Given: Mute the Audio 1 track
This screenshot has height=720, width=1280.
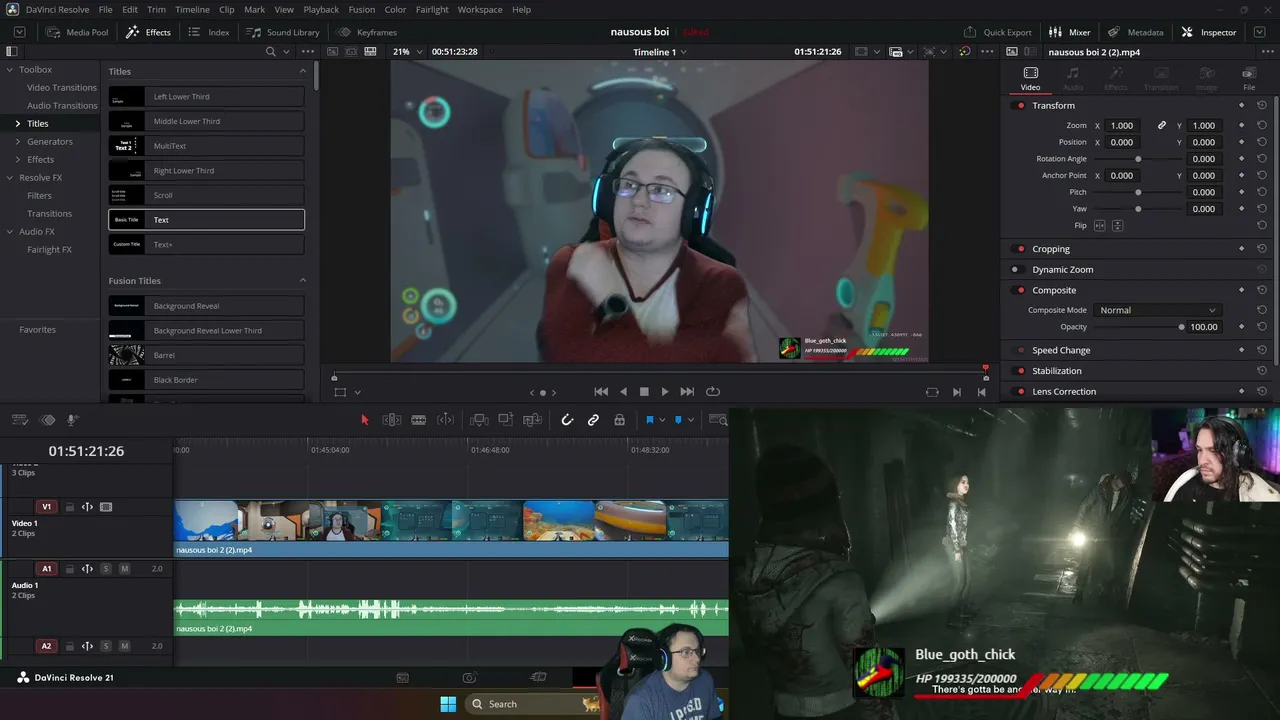Looking at the screenshot, I should pos(124,569).
